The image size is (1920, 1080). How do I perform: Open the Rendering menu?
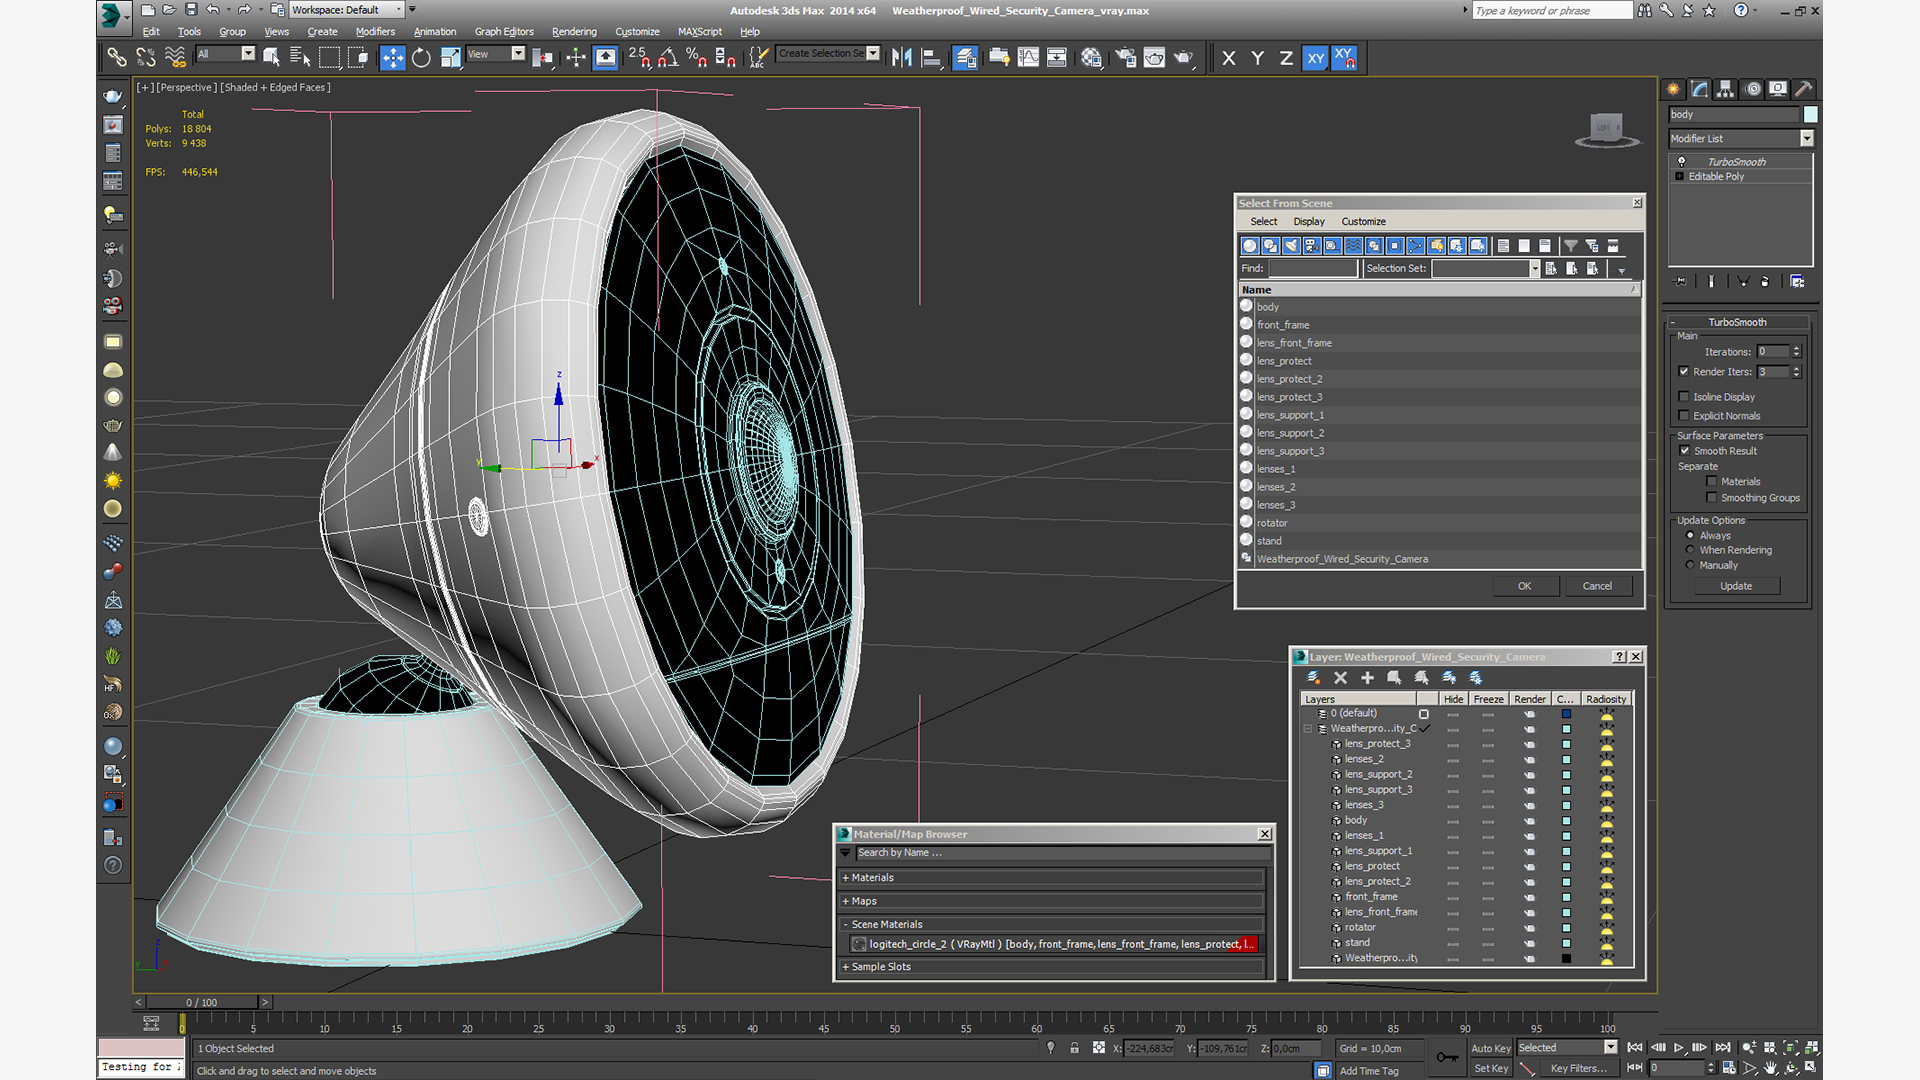(574, 32)
